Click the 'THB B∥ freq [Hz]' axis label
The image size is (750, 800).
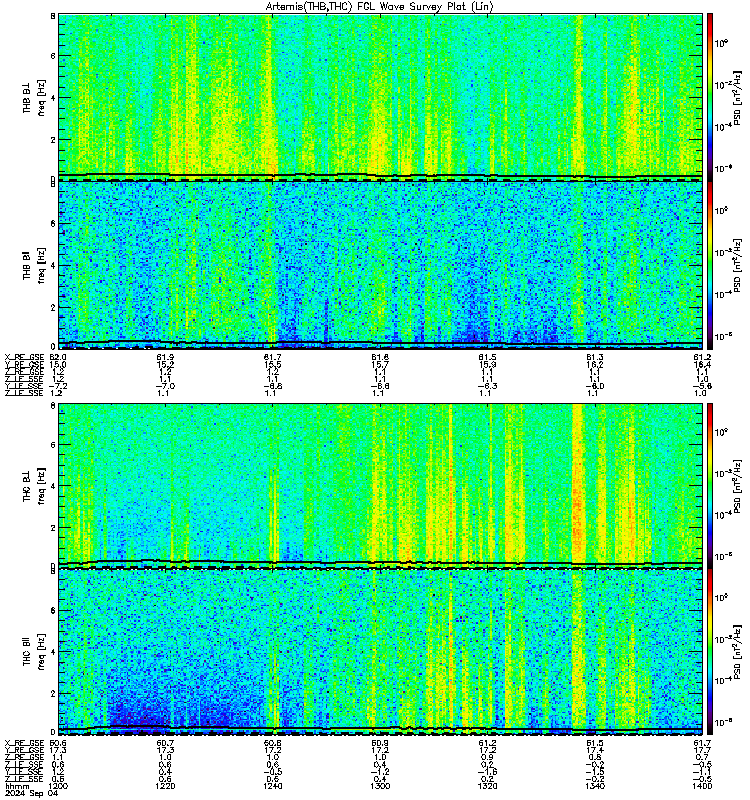point(34,265)
